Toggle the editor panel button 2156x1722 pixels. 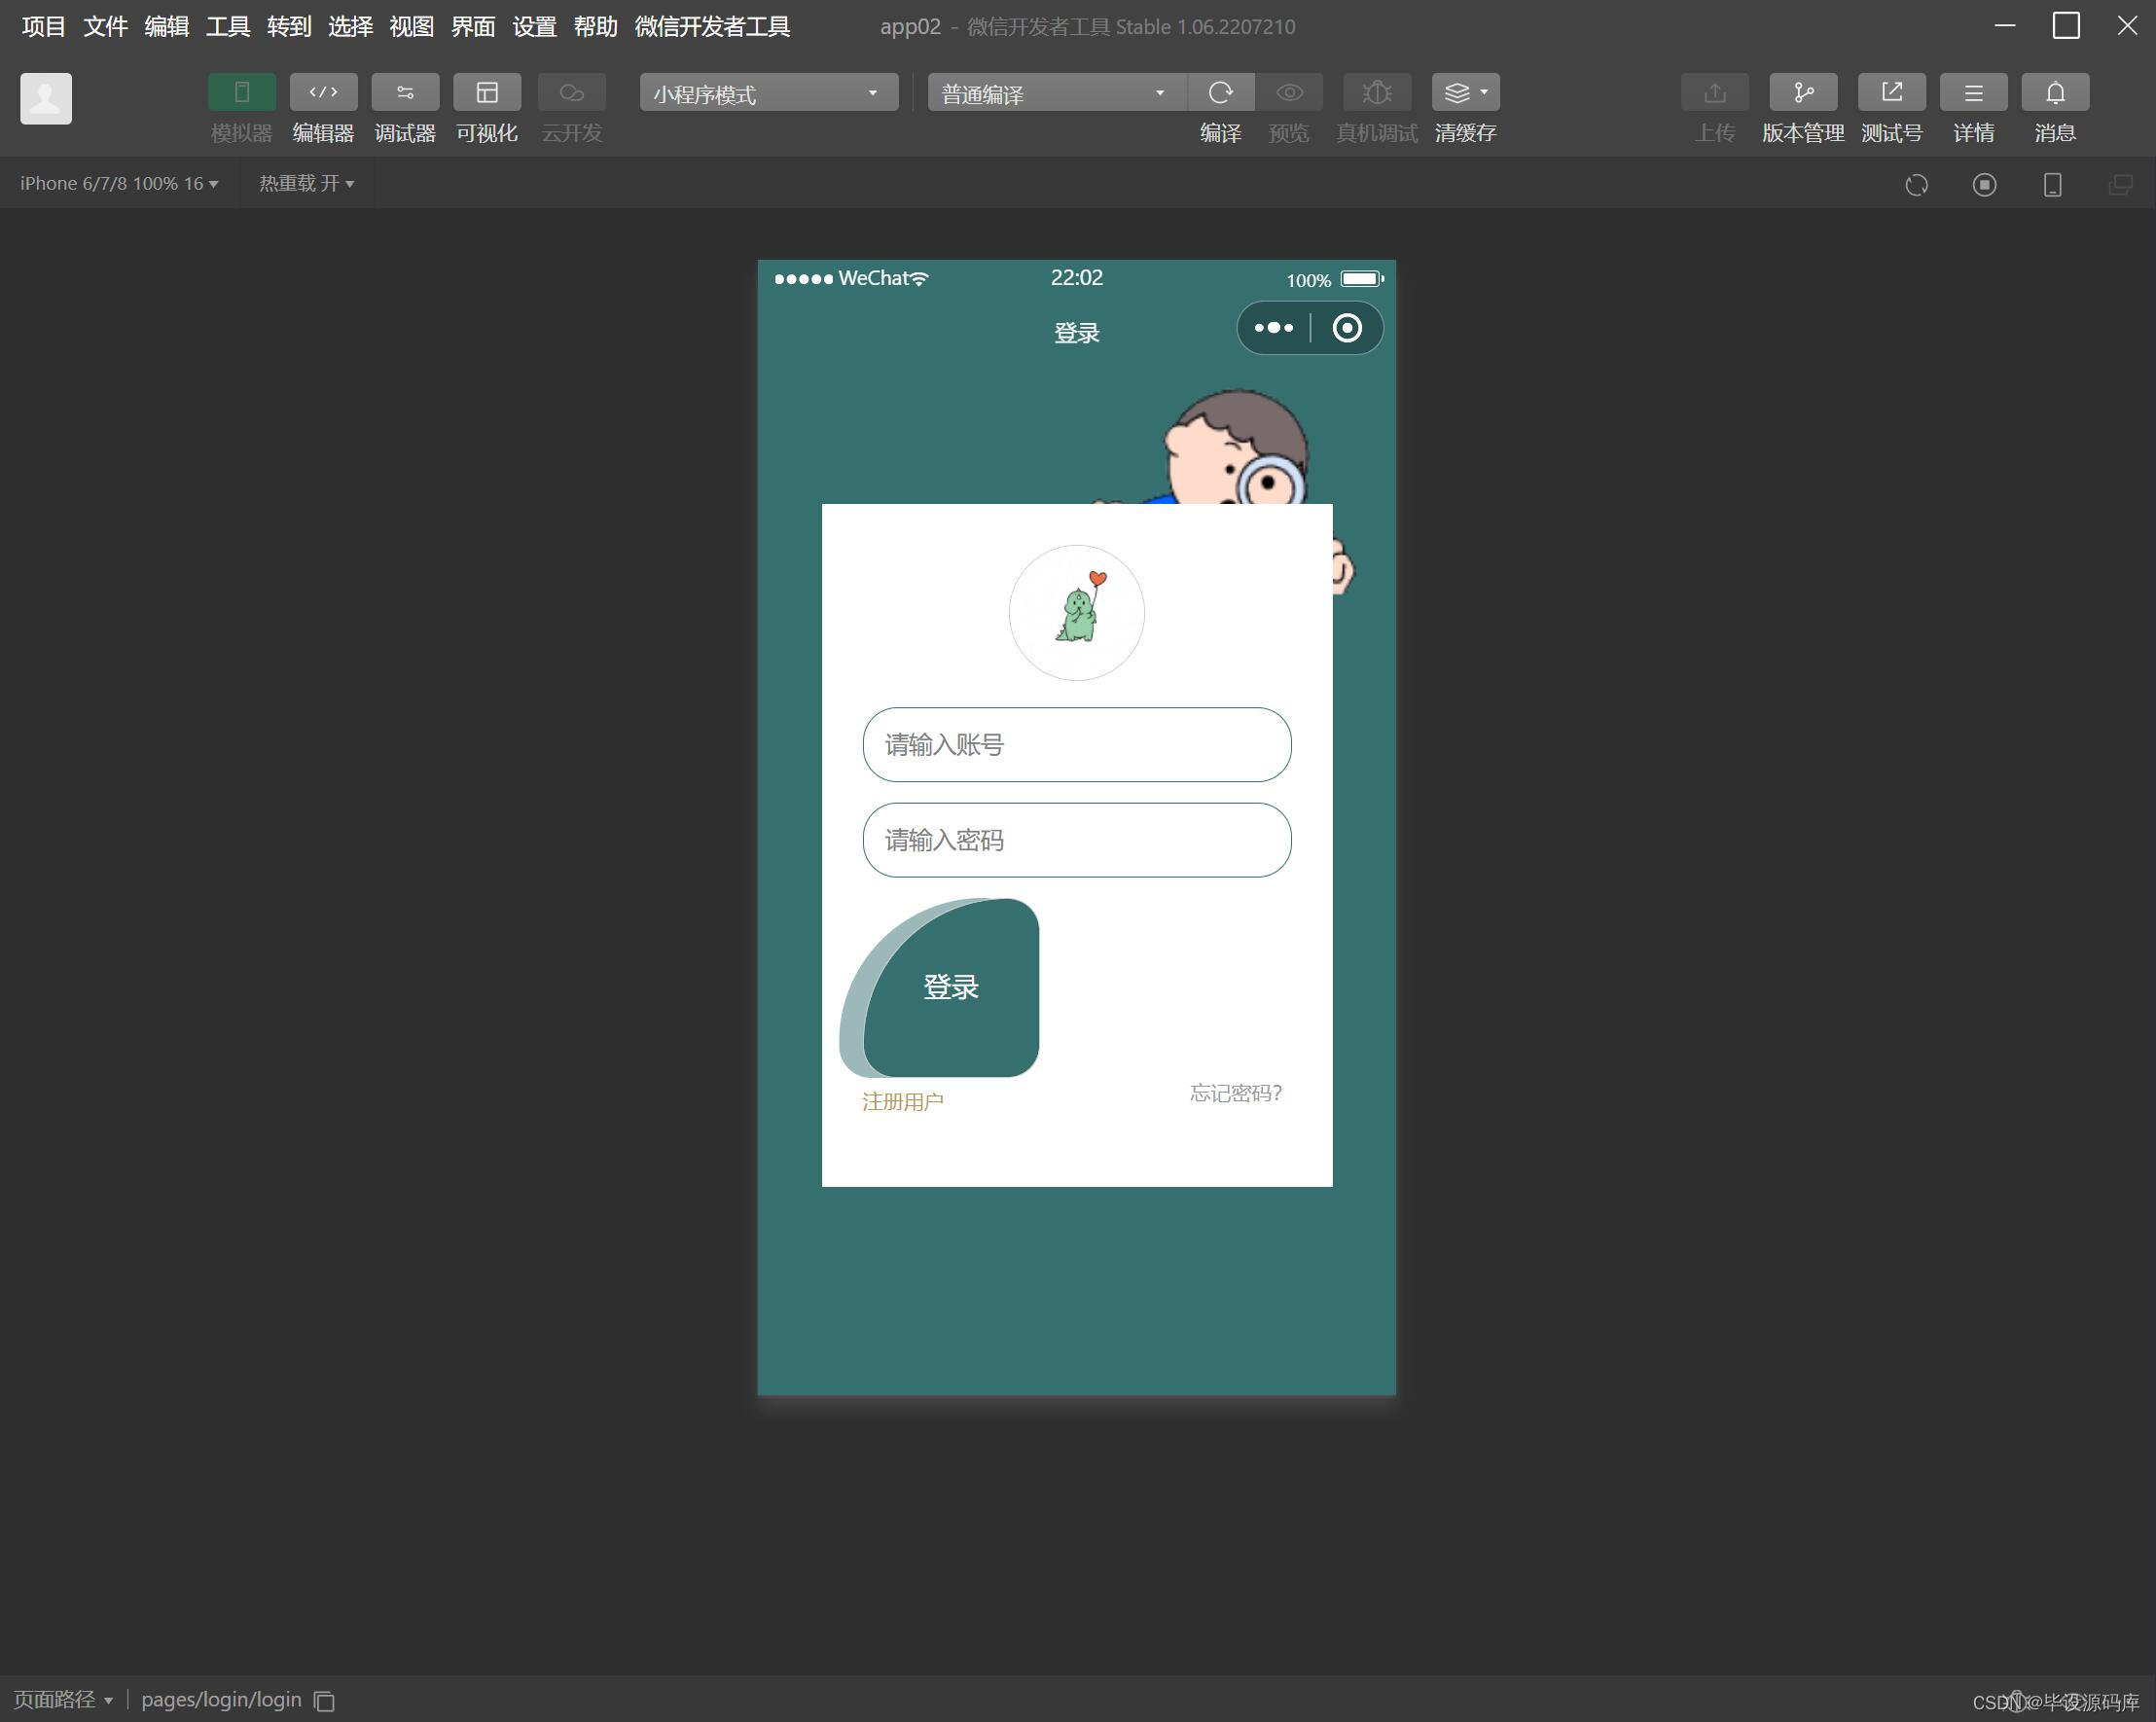pos(323,93)
